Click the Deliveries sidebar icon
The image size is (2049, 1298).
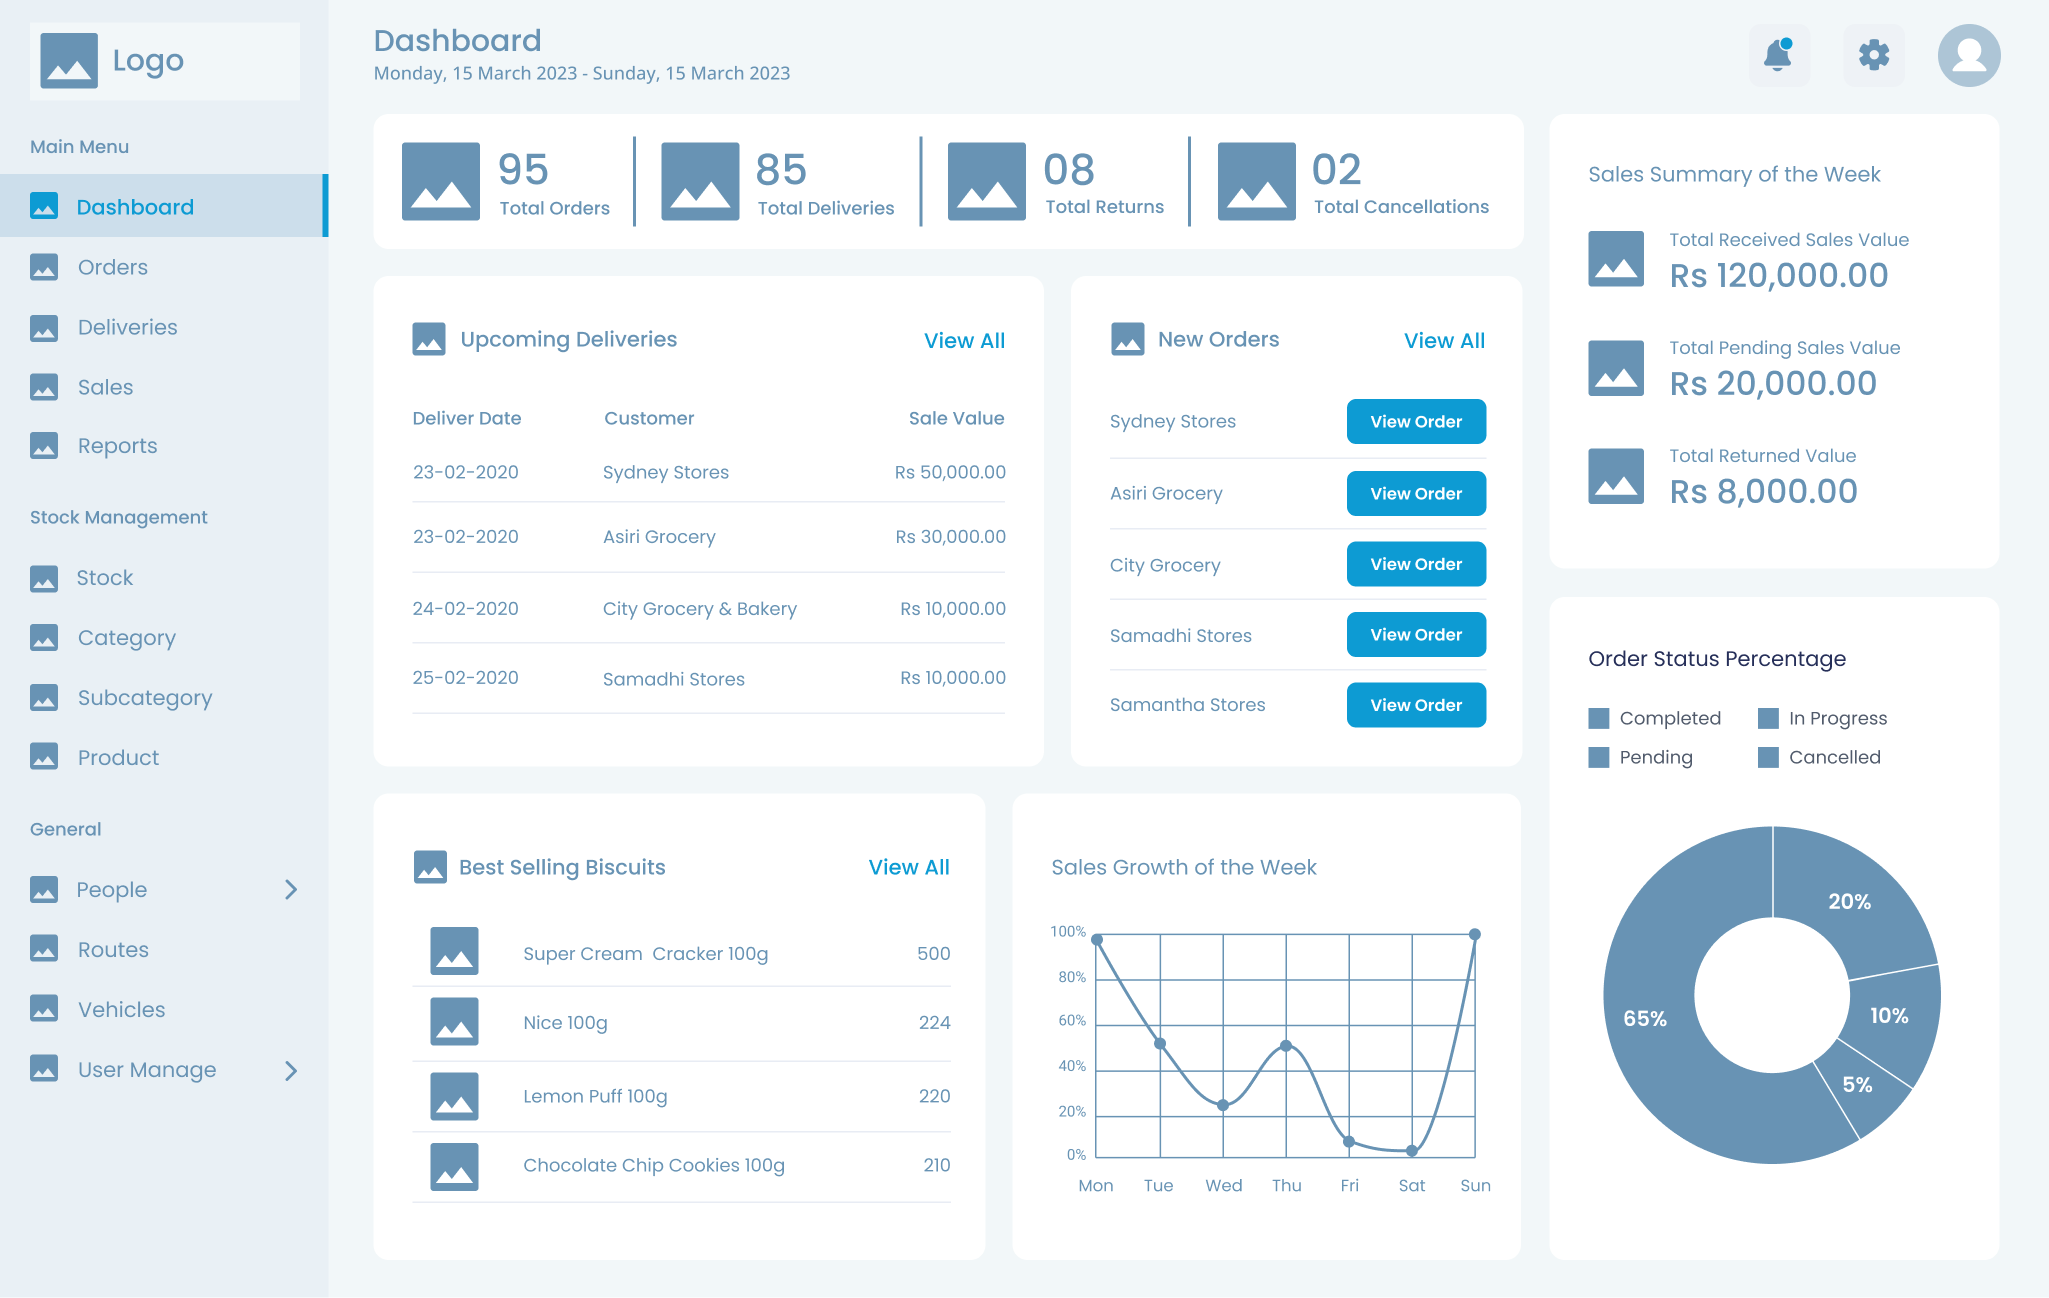click(45, 327)
